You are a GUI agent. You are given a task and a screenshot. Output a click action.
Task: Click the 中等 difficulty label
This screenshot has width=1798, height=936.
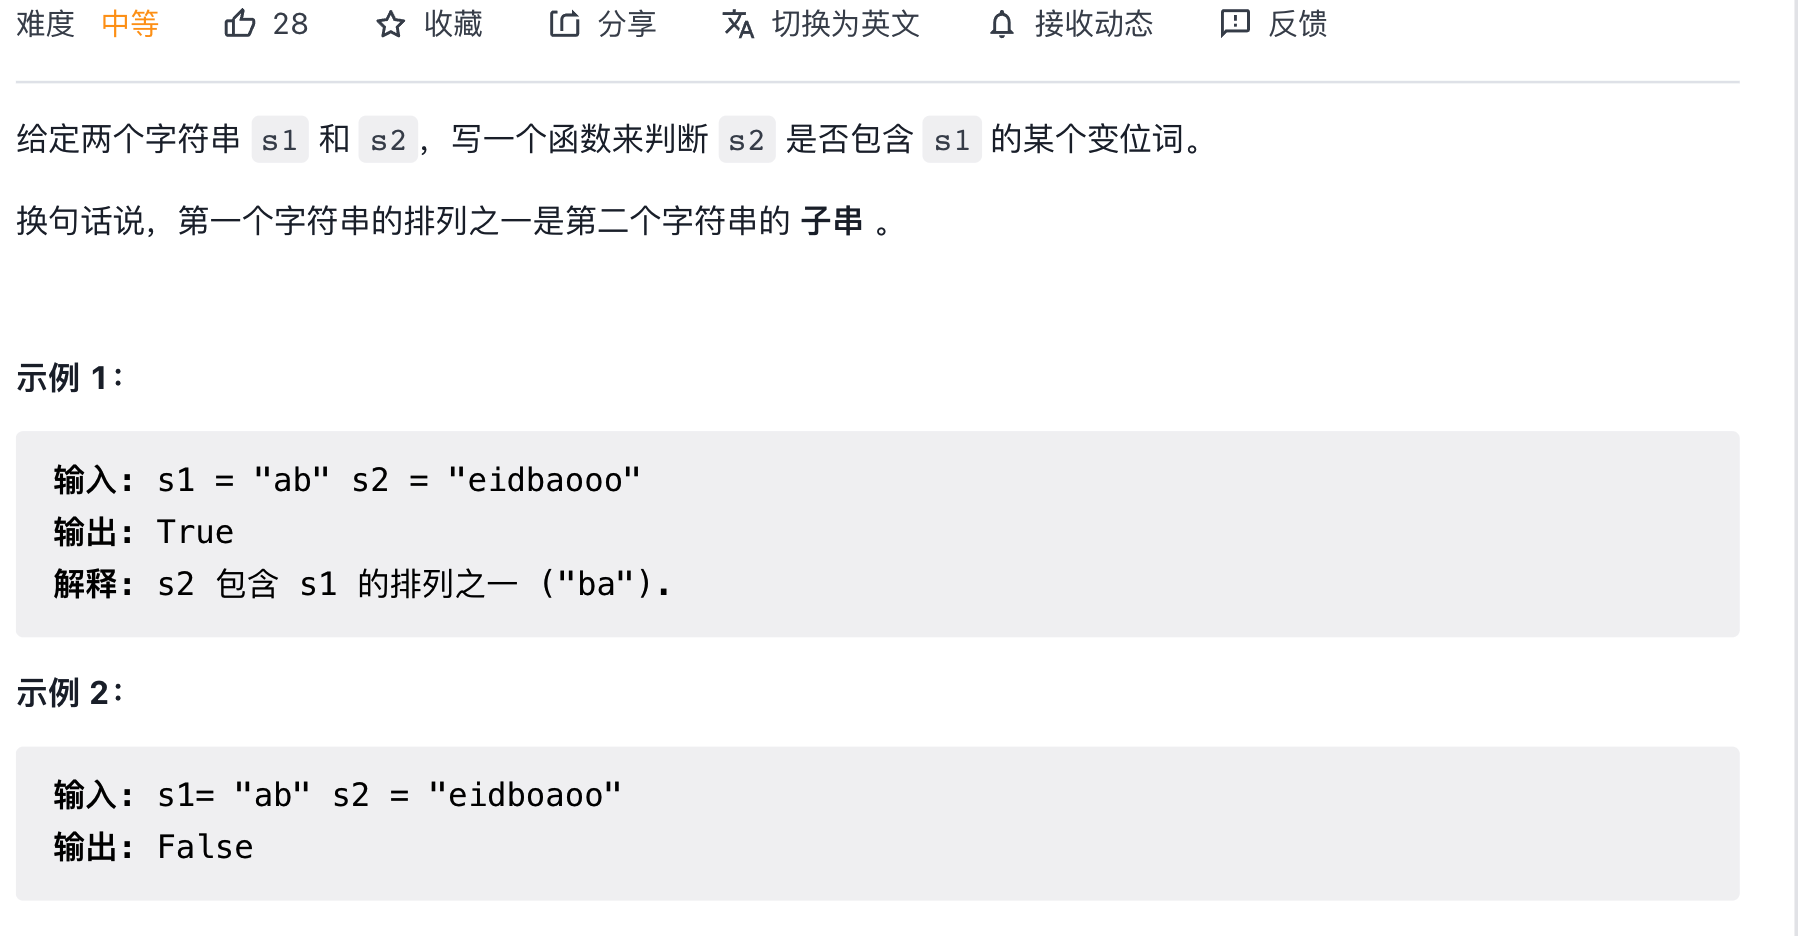point(130,24)
